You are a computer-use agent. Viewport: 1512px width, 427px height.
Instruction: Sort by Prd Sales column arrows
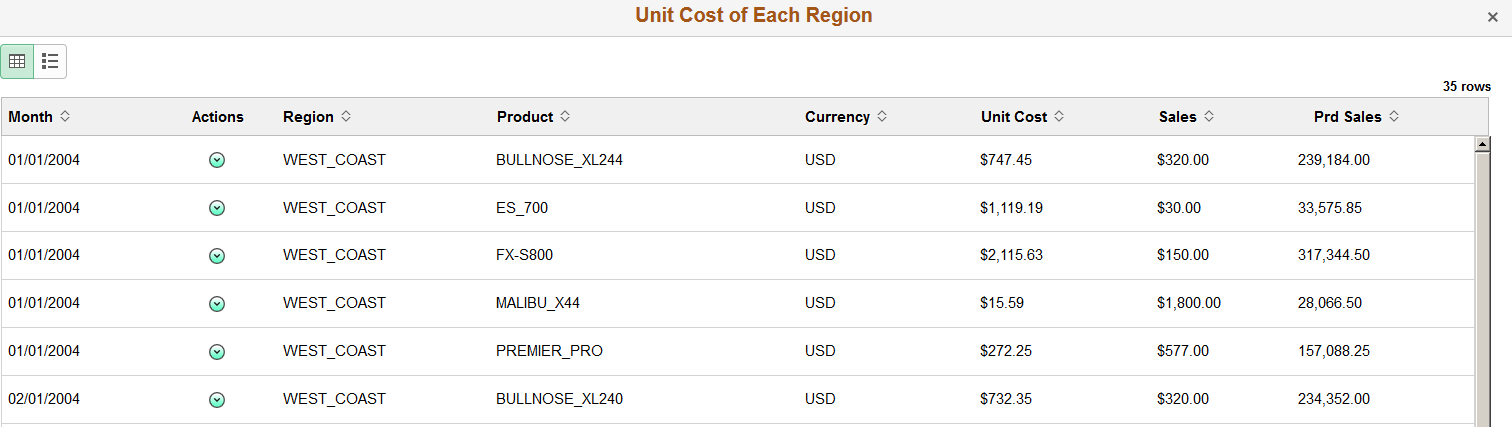tap(1394, 117)
